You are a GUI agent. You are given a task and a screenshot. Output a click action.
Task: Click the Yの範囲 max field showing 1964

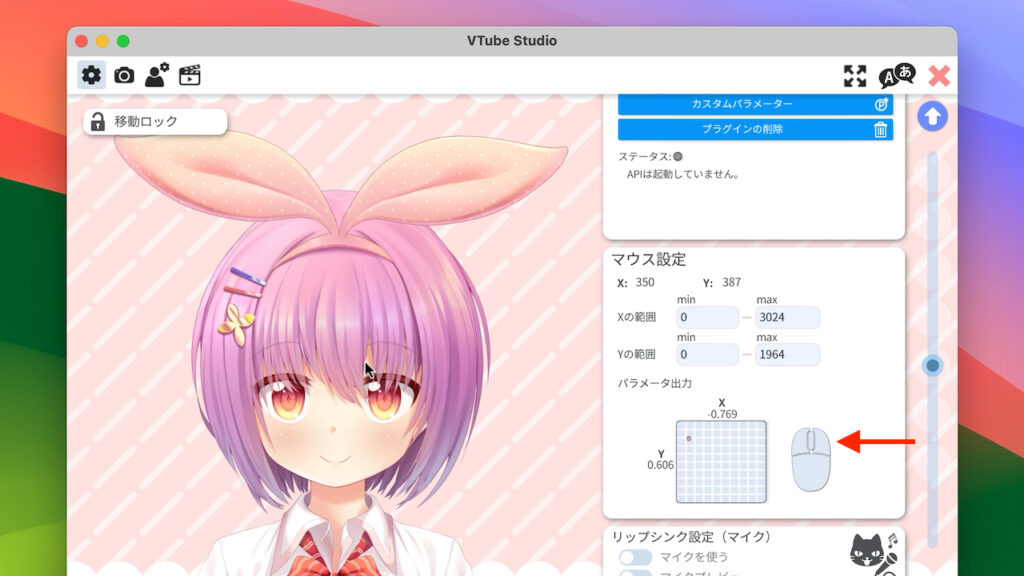click(787, 355)
